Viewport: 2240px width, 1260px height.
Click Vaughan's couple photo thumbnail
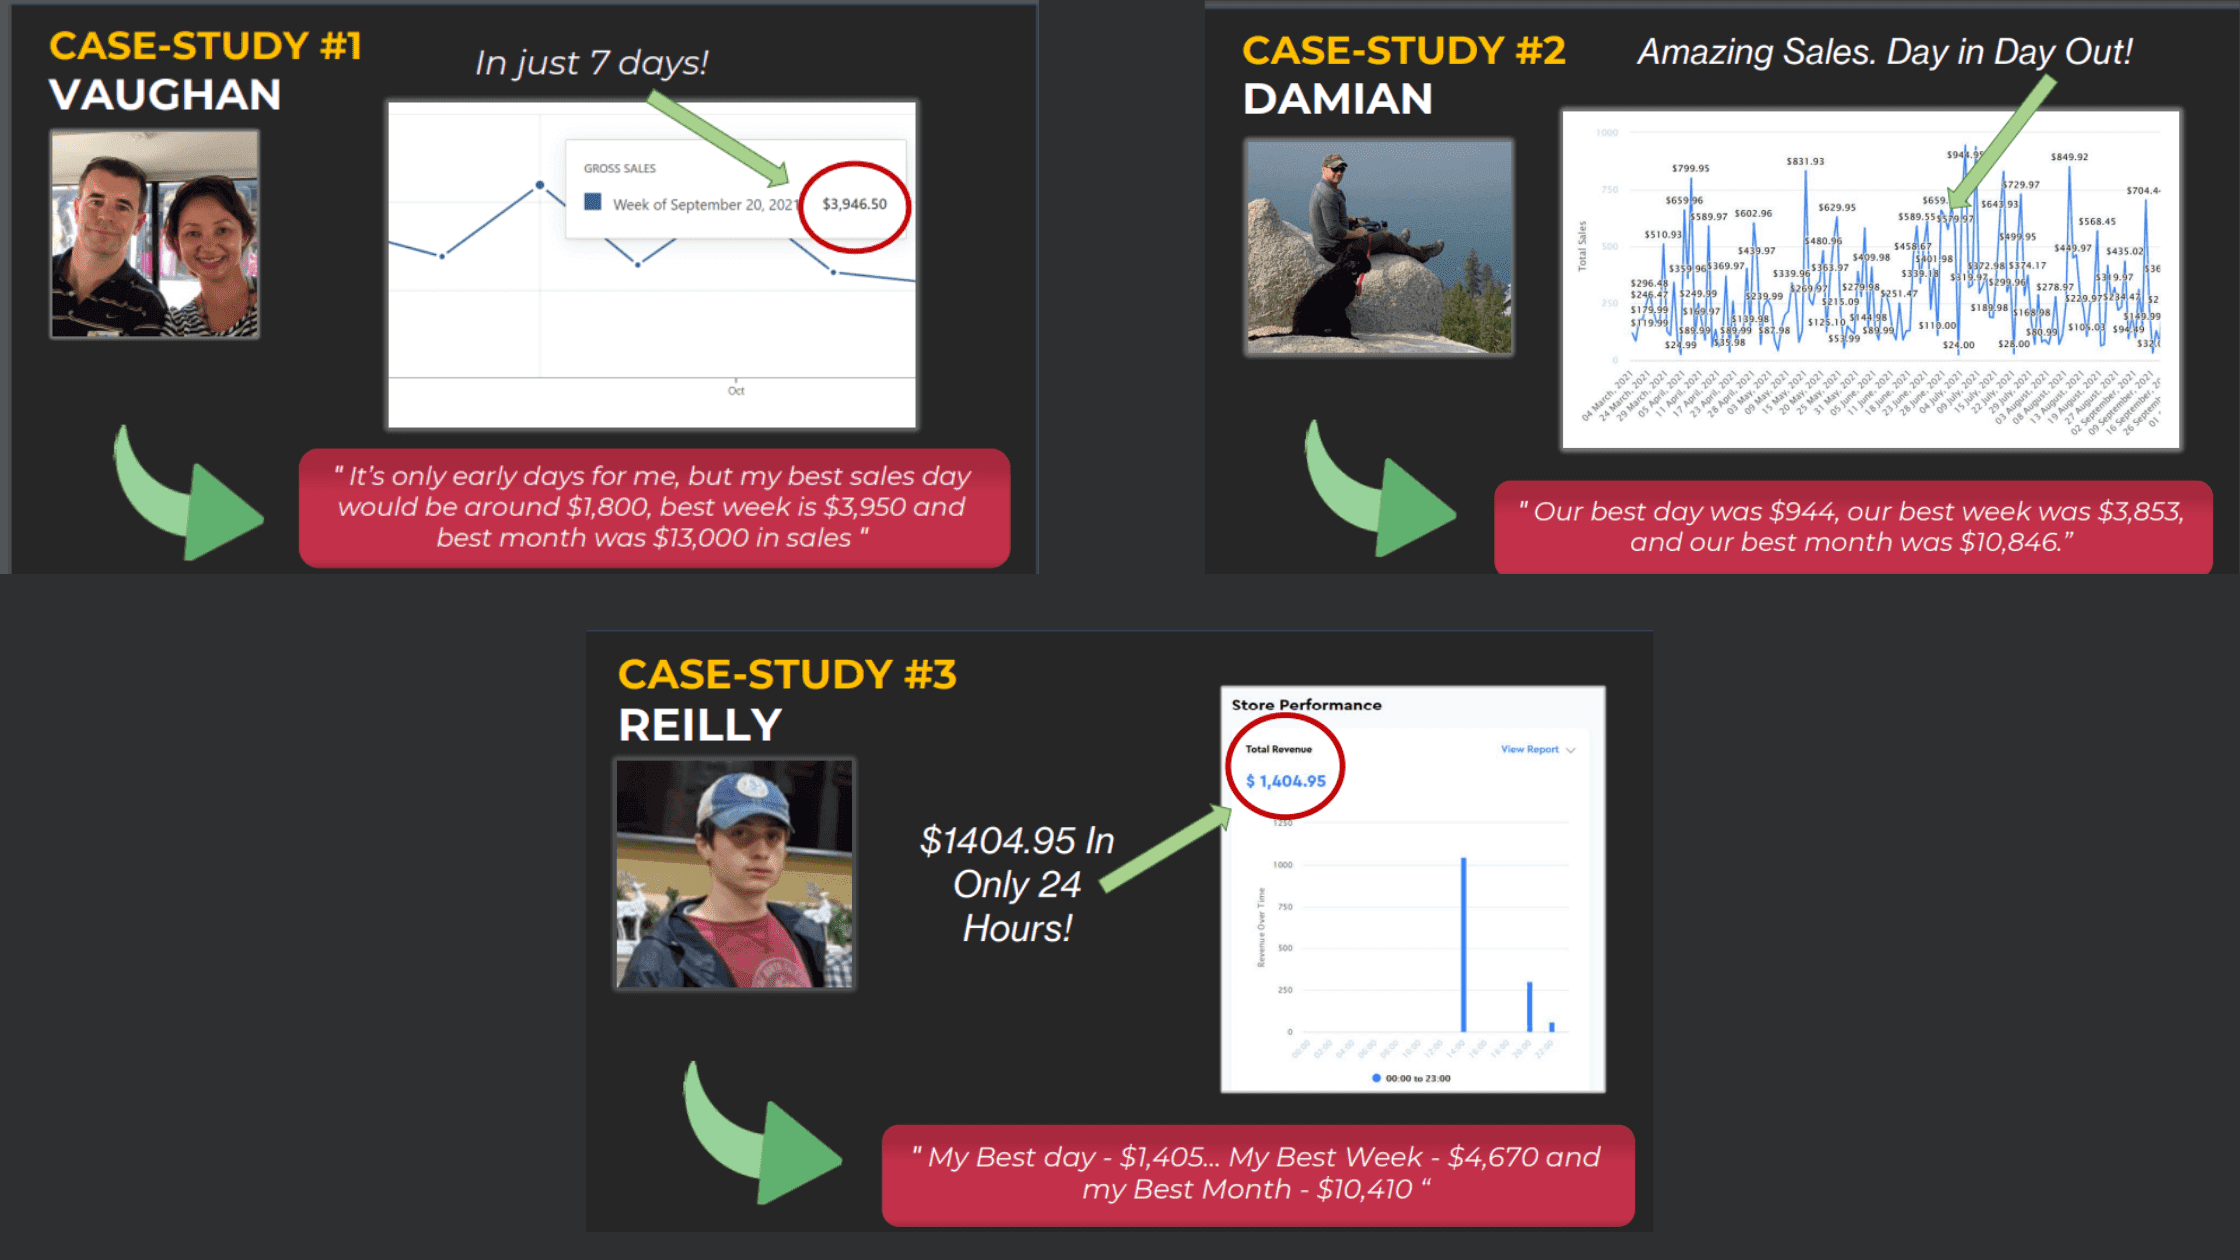coord(155,234)
